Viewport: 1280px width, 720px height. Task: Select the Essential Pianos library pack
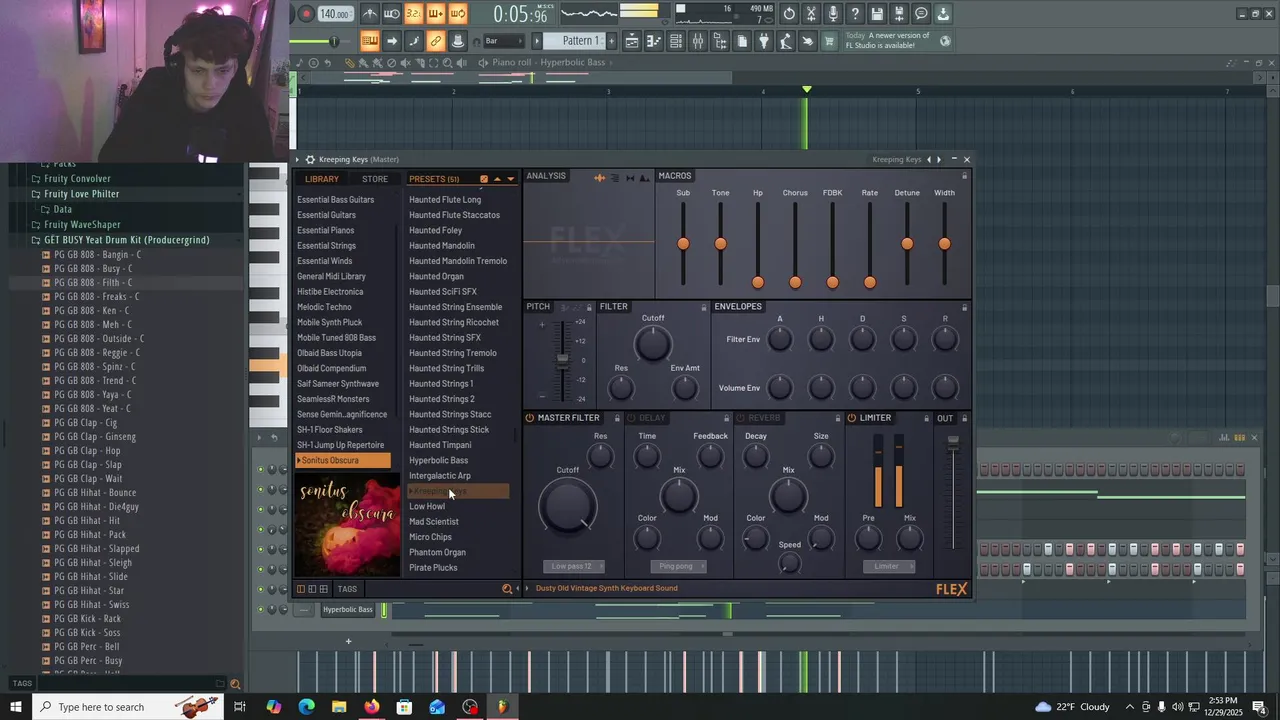click(326, 230)
